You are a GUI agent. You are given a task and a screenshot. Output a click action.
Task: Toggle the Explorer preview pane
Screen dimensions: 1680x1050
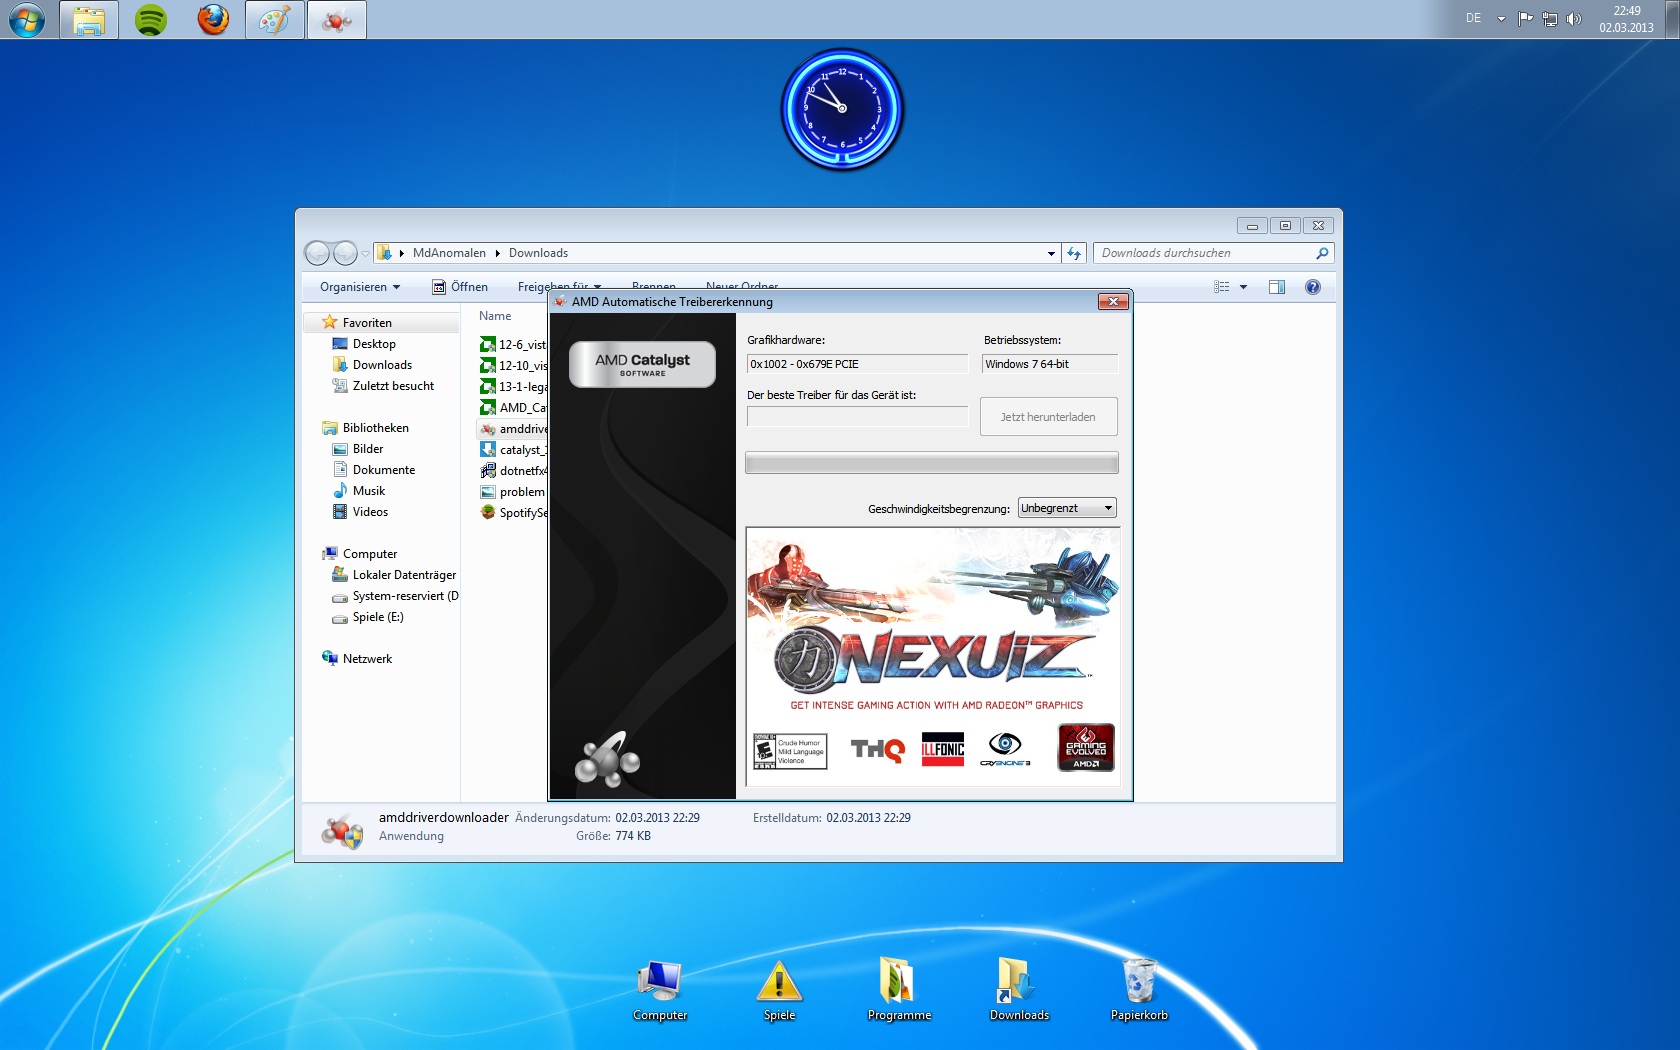(x=1277, y=287)
